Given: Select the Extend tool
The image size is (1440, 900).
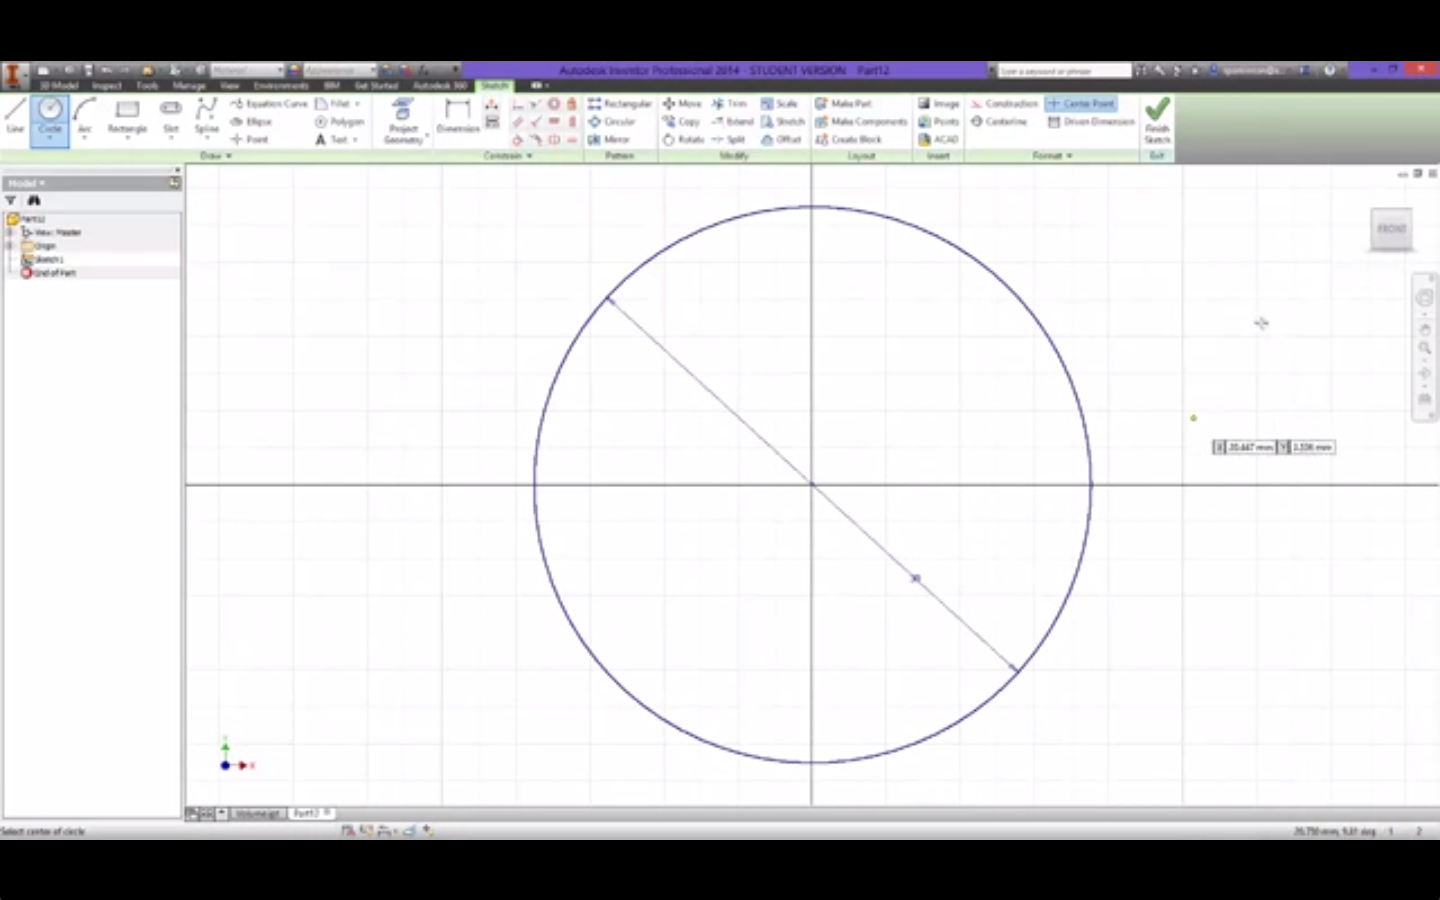Looking at the screenshot, I should click(732, 122).
